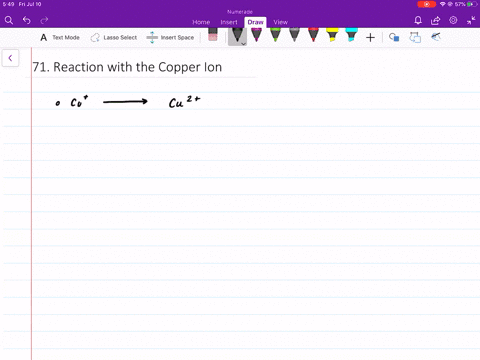Open the shapes tool
This screenshot has height=360, width=480.
click(x=394, y=37)
